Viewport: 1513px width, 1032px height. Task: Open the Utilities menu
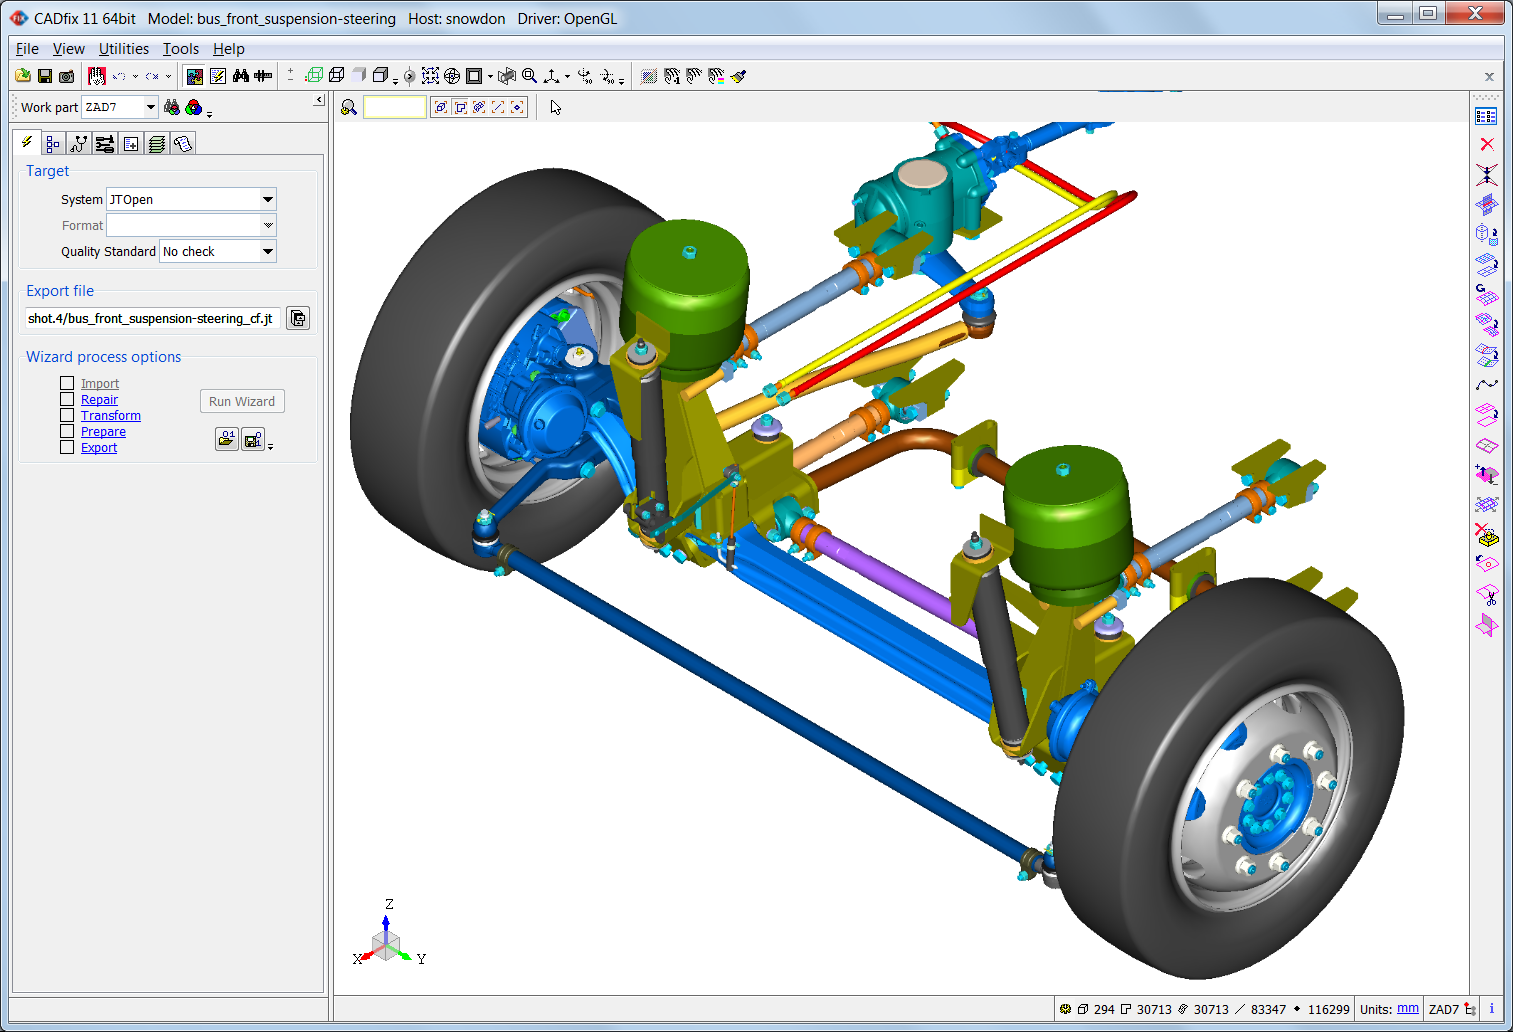pyautogui.click(x=123, y=48)
